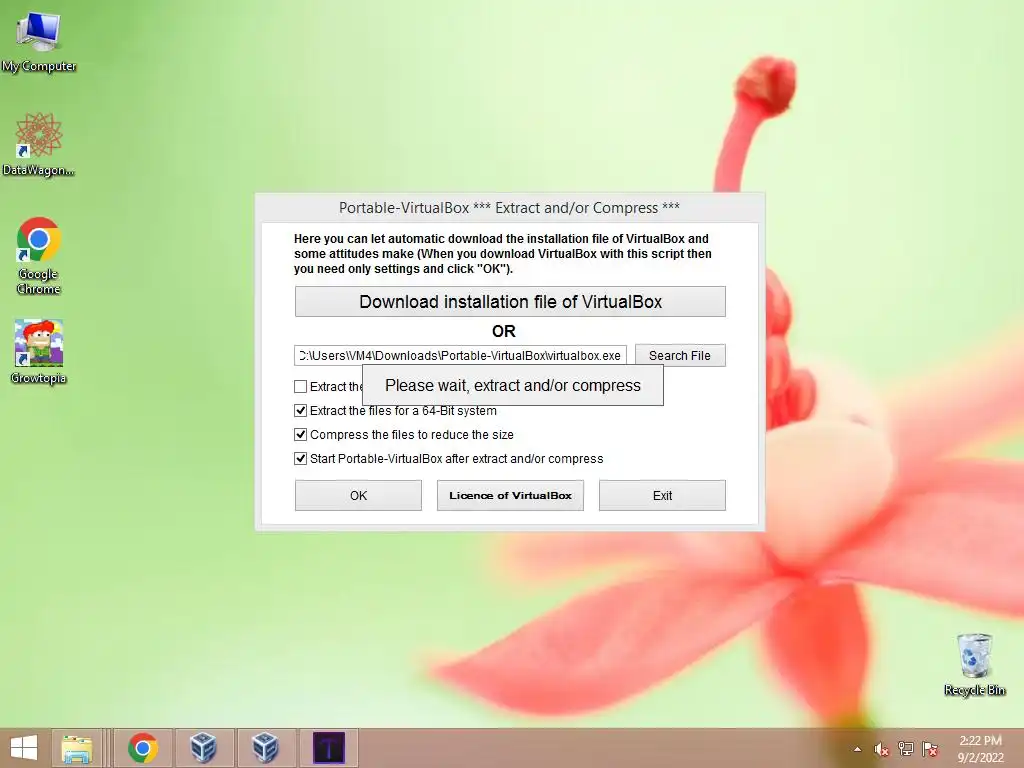Toggle Extract the files for 64-Bit system
1024x768 pixels.
tap(300, 411)
